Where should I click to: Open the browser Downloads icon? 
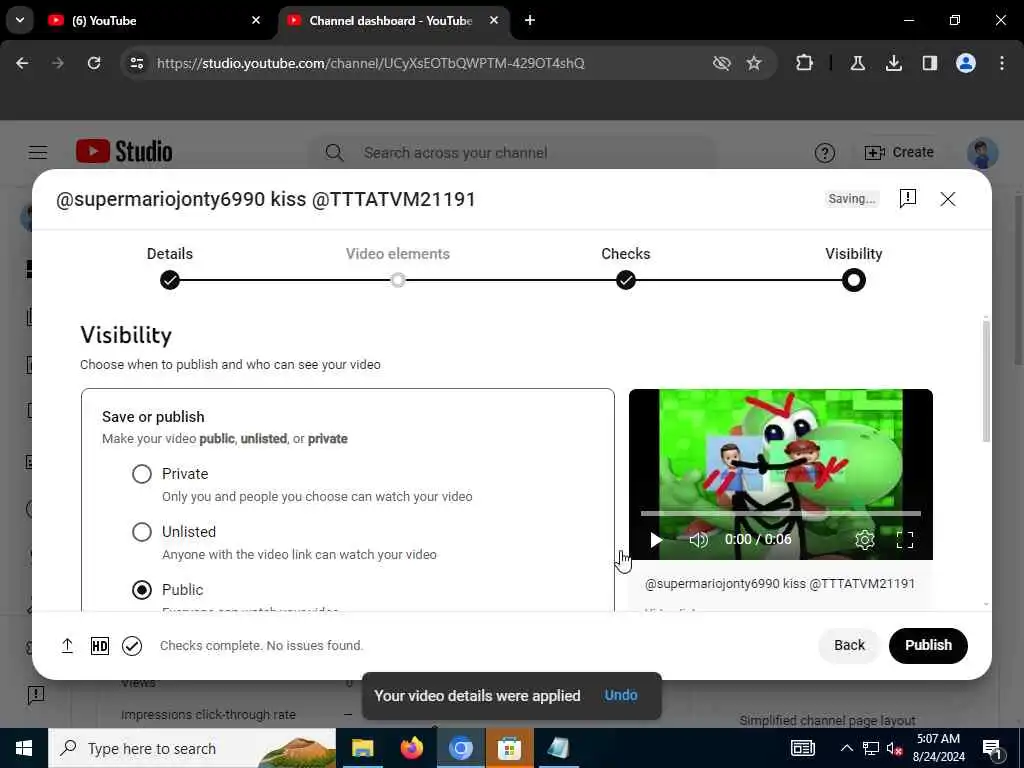point(893,63)
